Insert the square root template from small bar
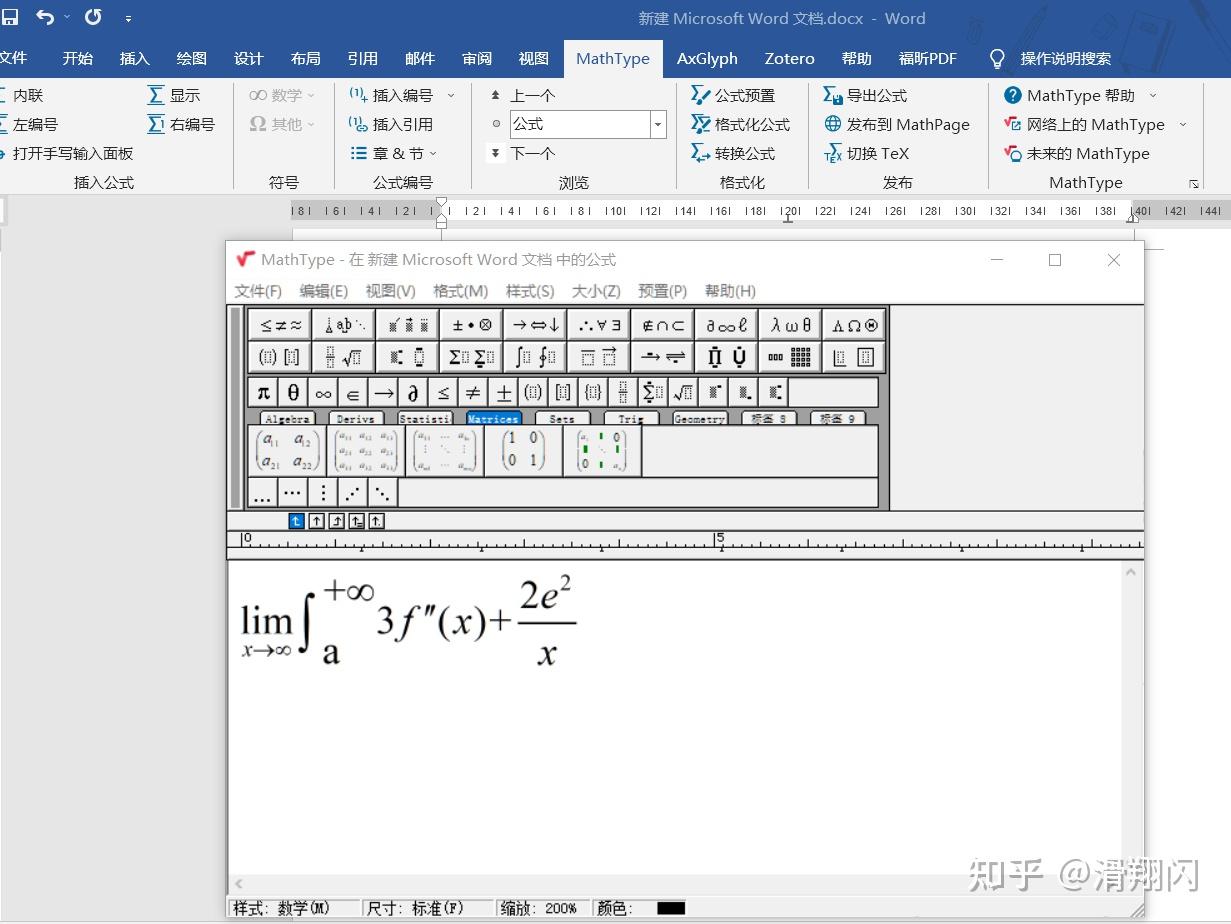1231x924 pixels. coord(683,392)
